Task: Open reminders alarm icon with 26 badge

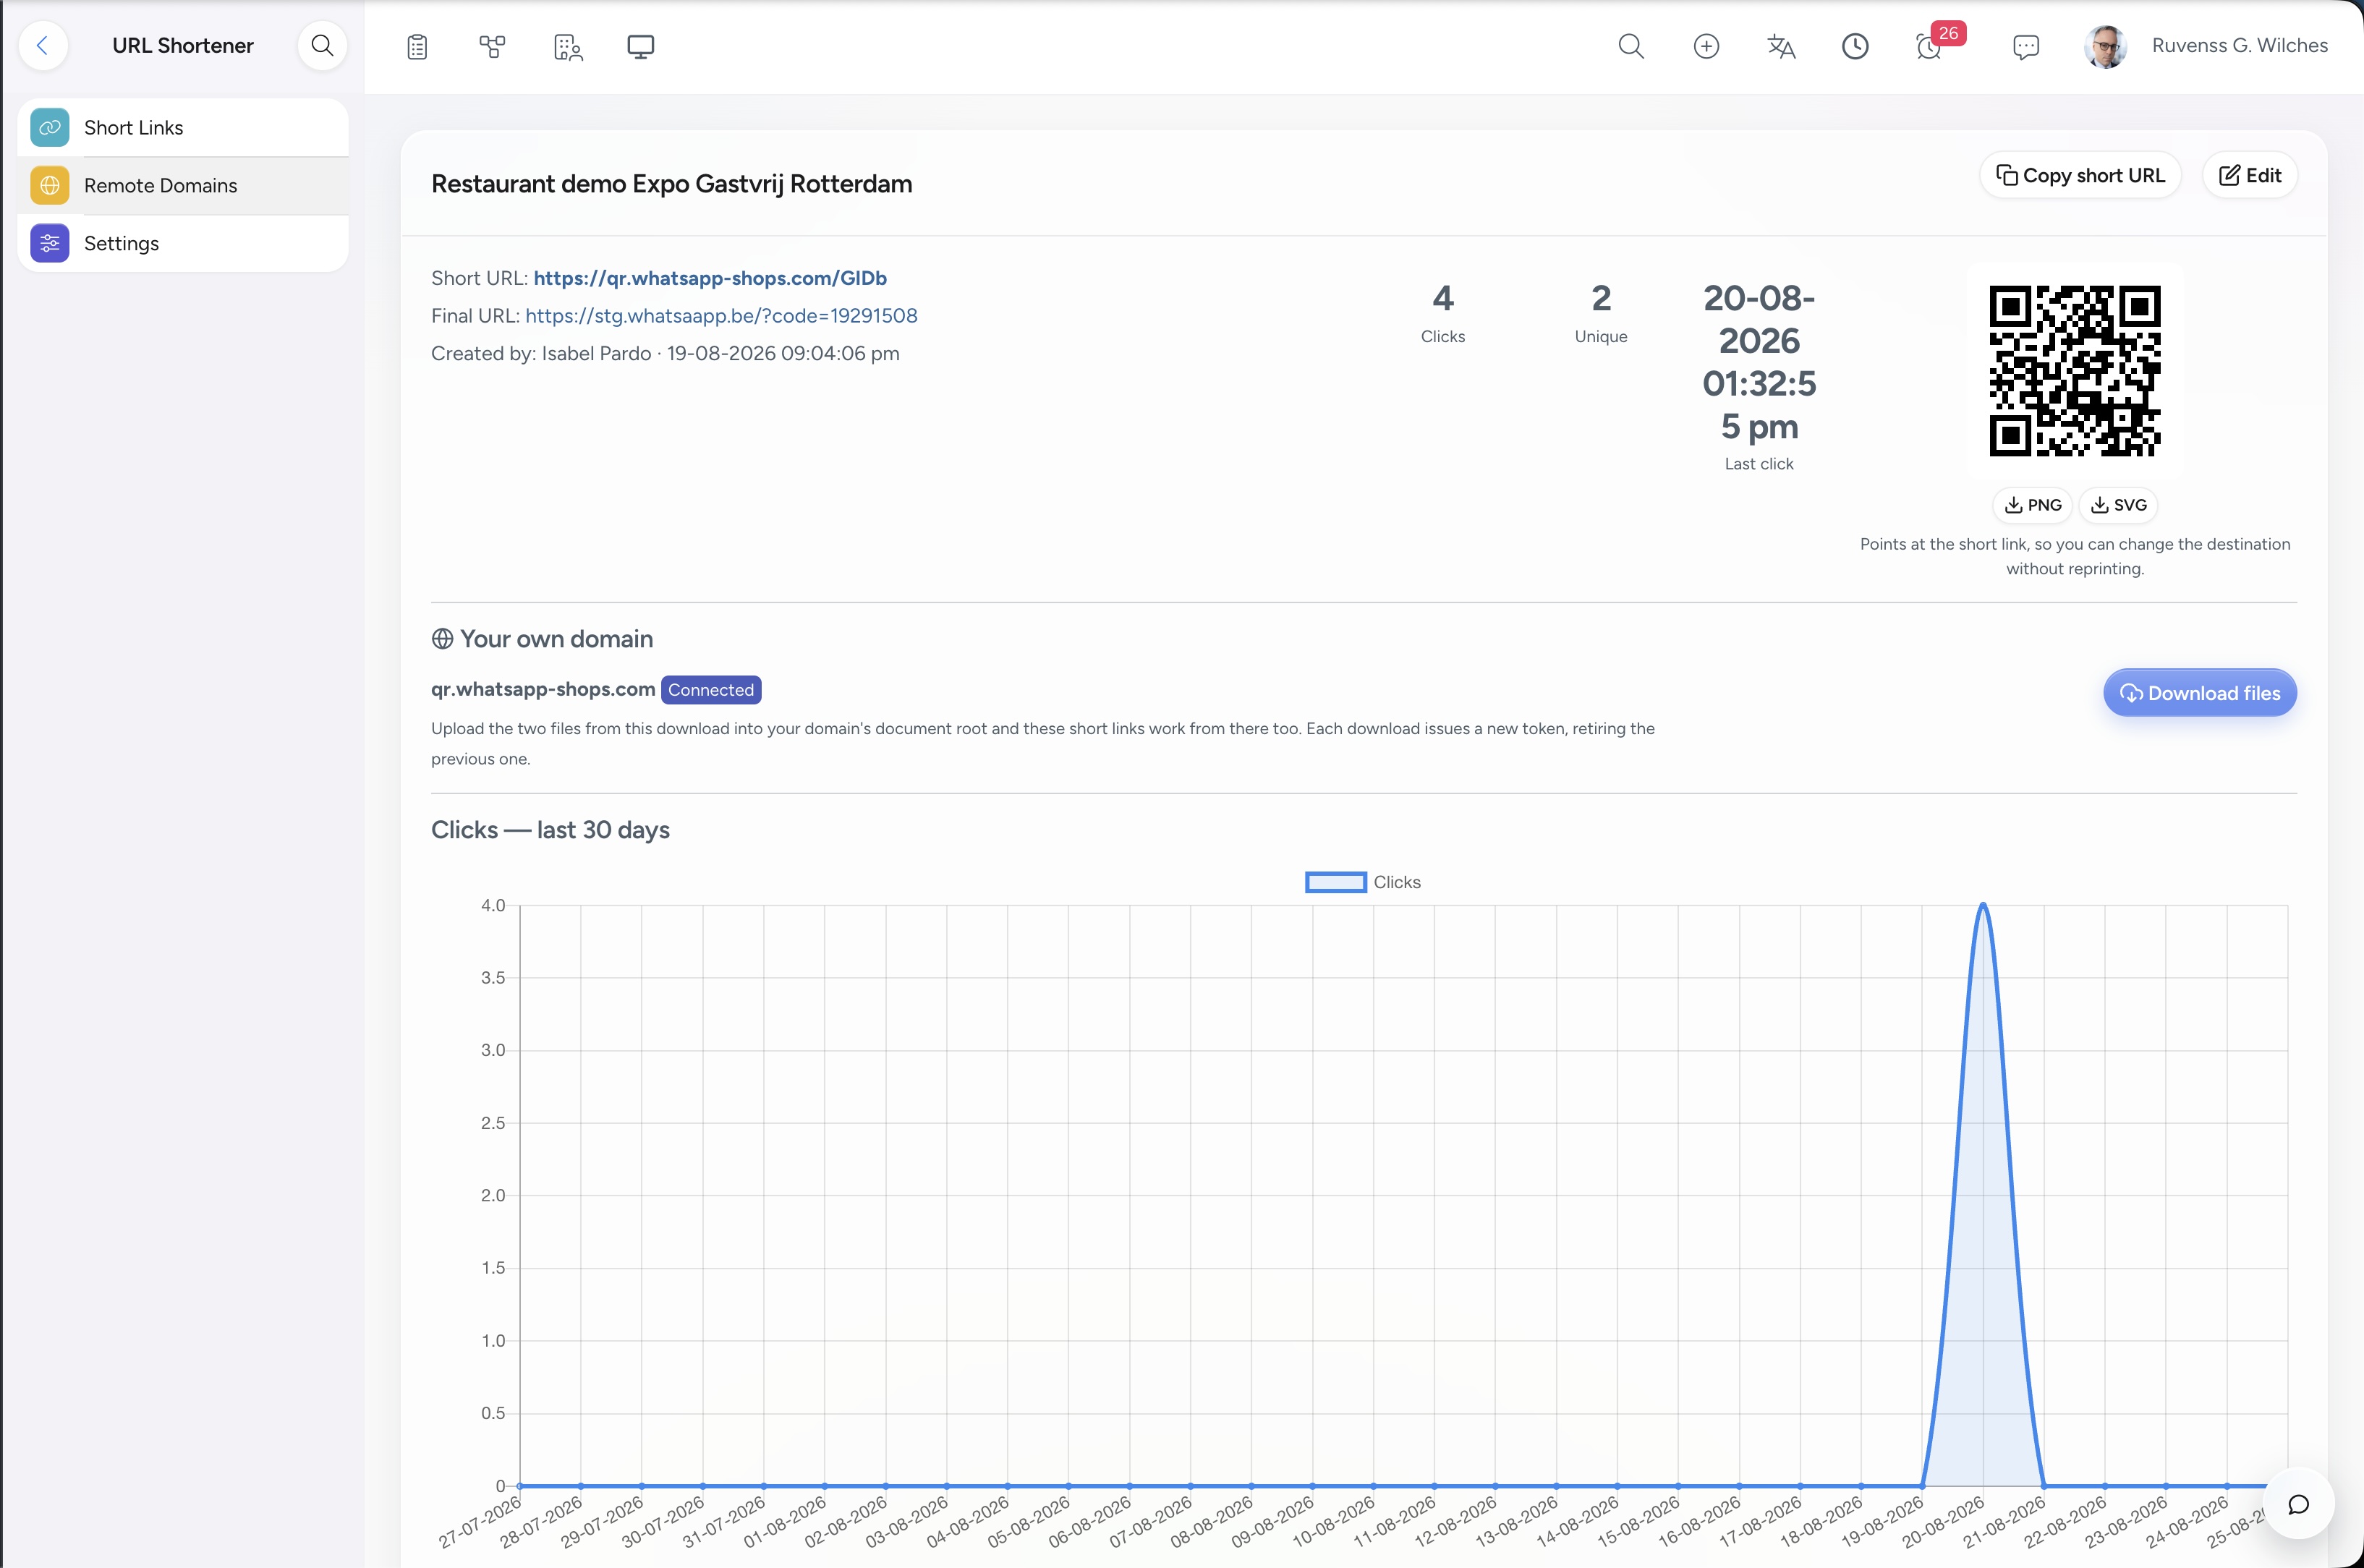Action: (x=1930, y=46)
